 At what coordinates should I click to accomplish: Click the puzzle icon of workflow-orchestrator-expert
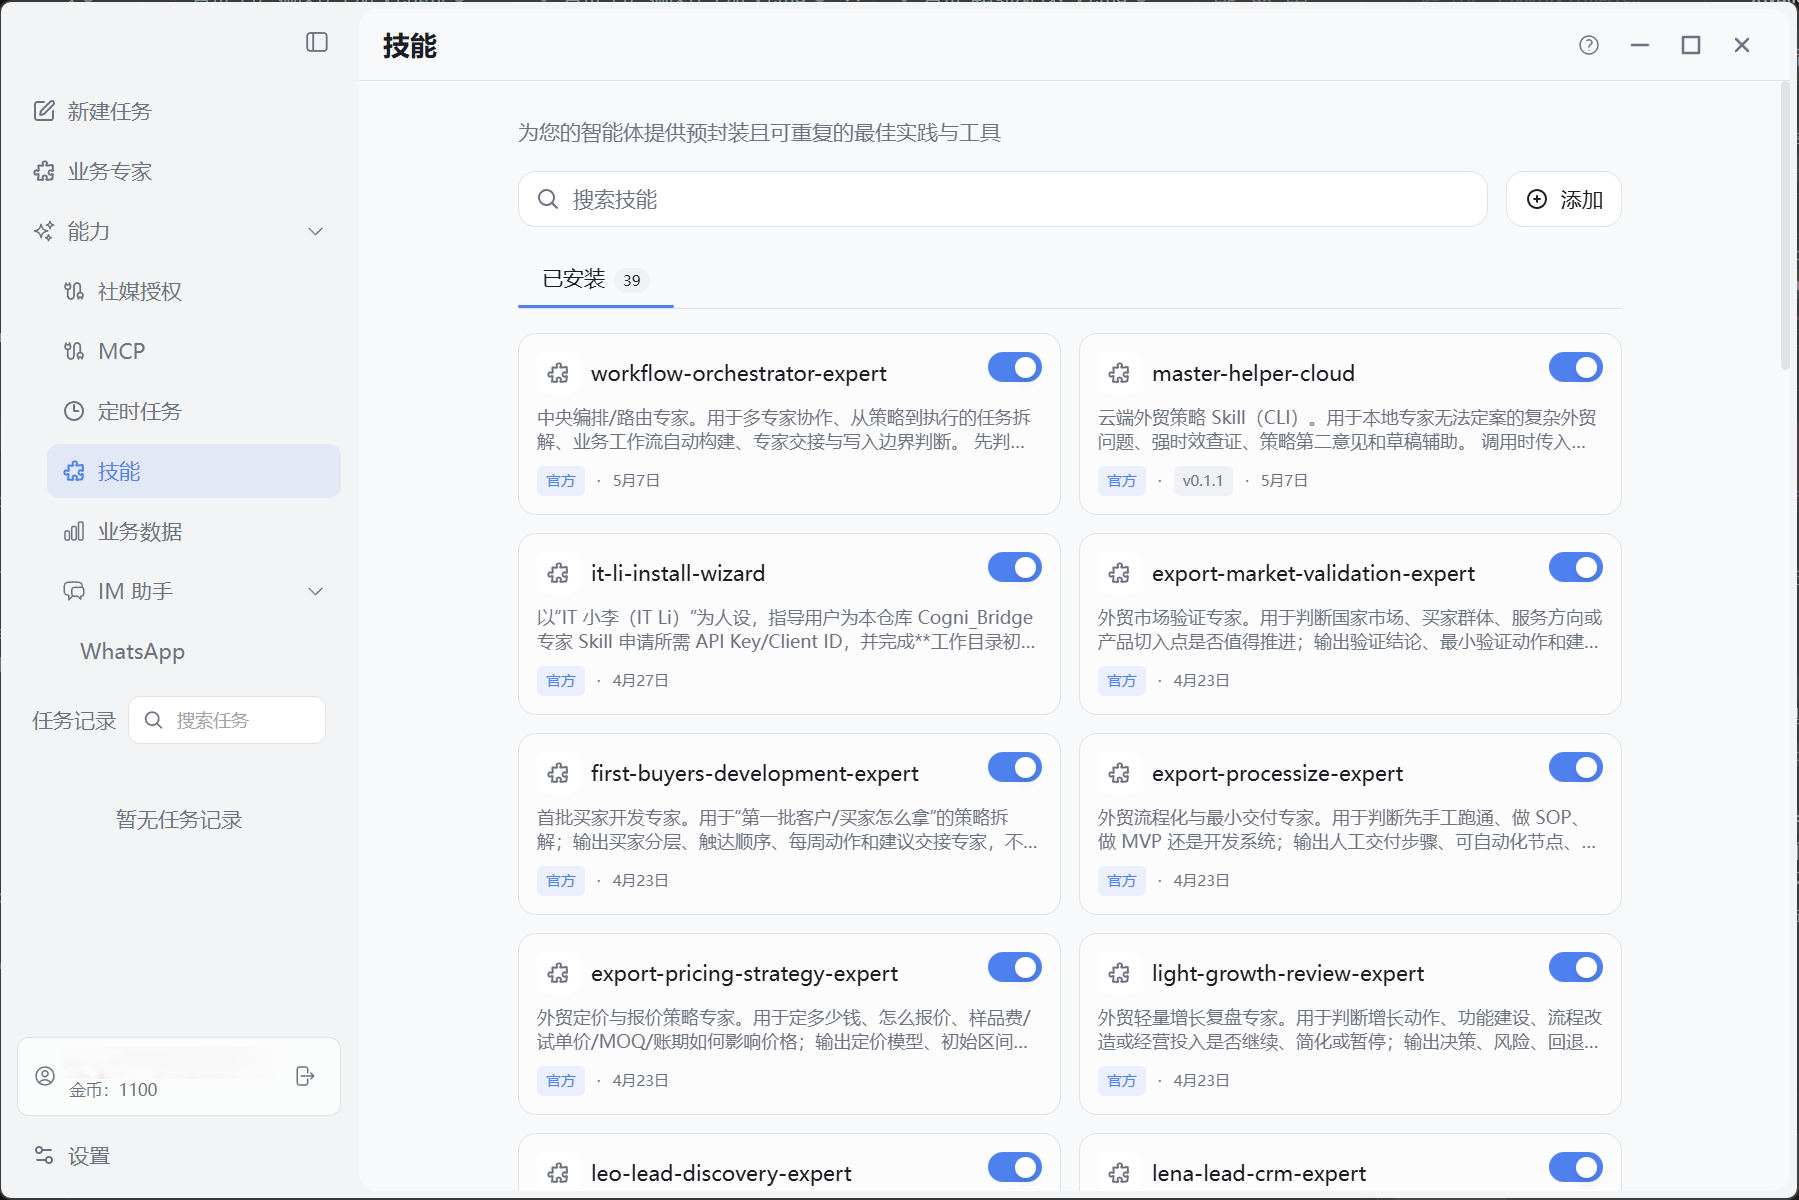coord(558,373)
